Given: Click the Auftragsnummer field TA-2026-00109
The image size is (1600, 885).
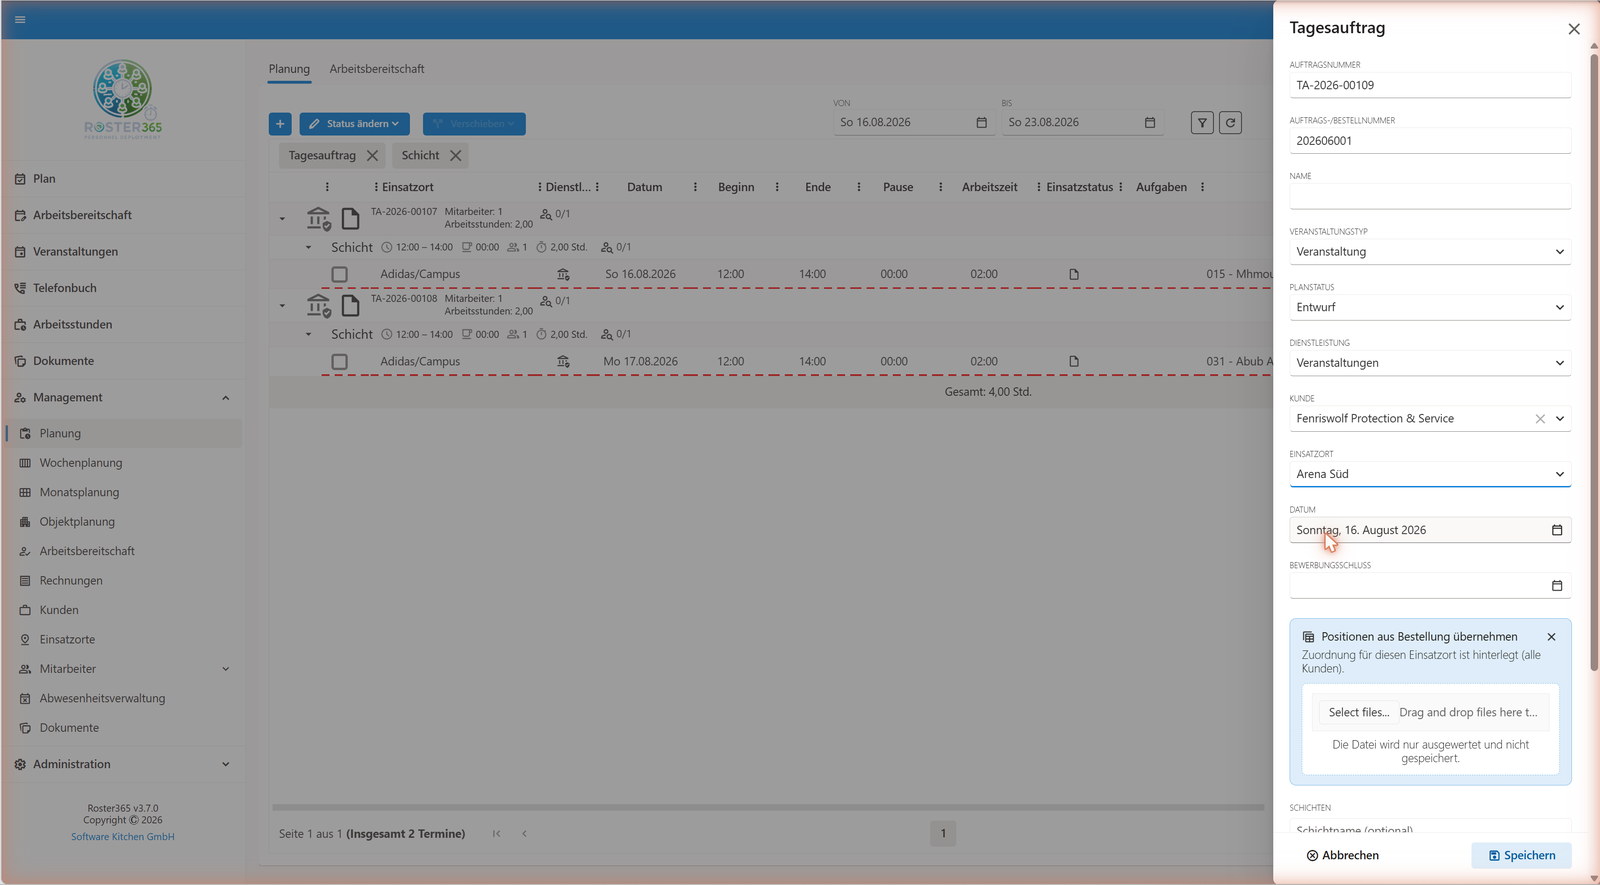Looking at the screenshot, I should pos(1430,85).
